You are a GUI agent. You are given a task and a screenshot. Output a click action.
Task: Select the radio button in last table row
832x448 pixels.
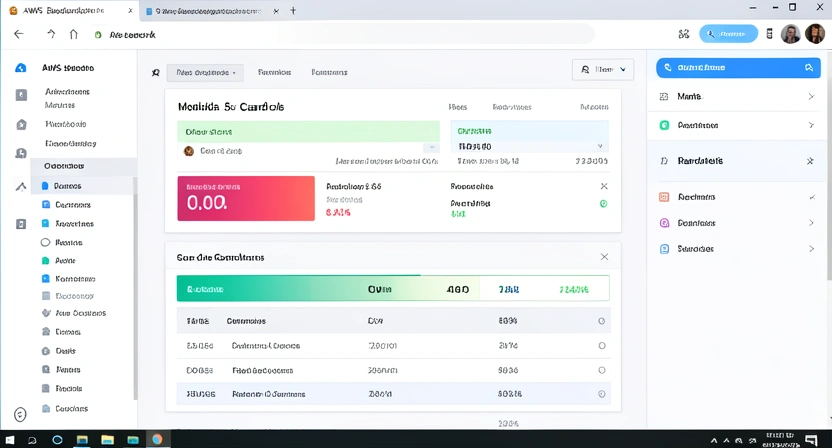pos(601,394)
